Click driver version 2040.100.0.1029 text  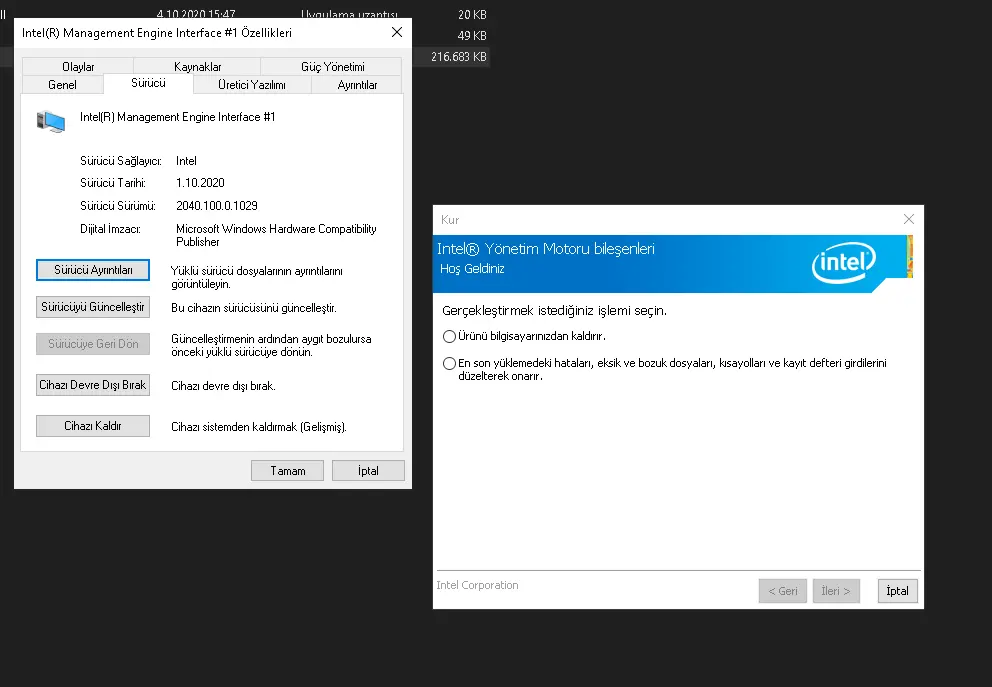click(217, 206)
